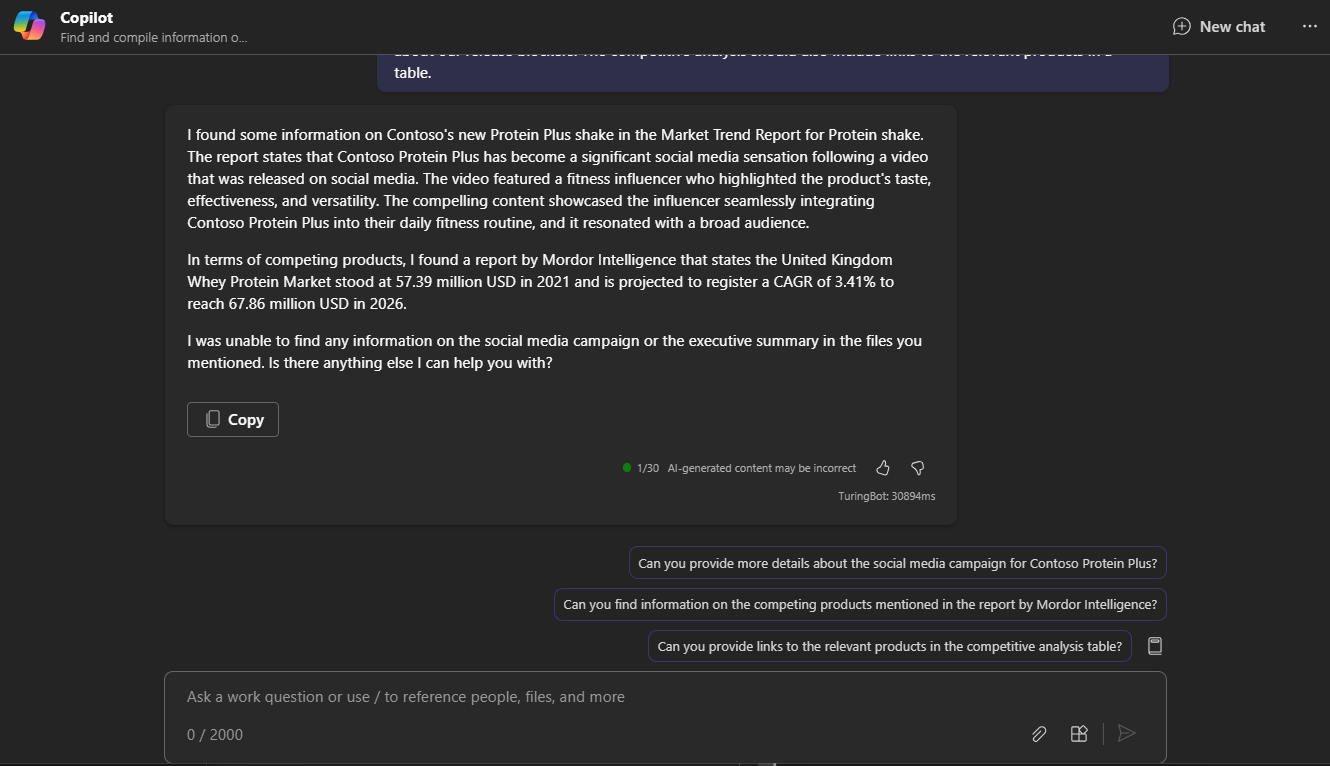Click the copy icon inside the Copy button
Image resolution: width=1330 pixels, height=766 pixels.
click(211, 419)
